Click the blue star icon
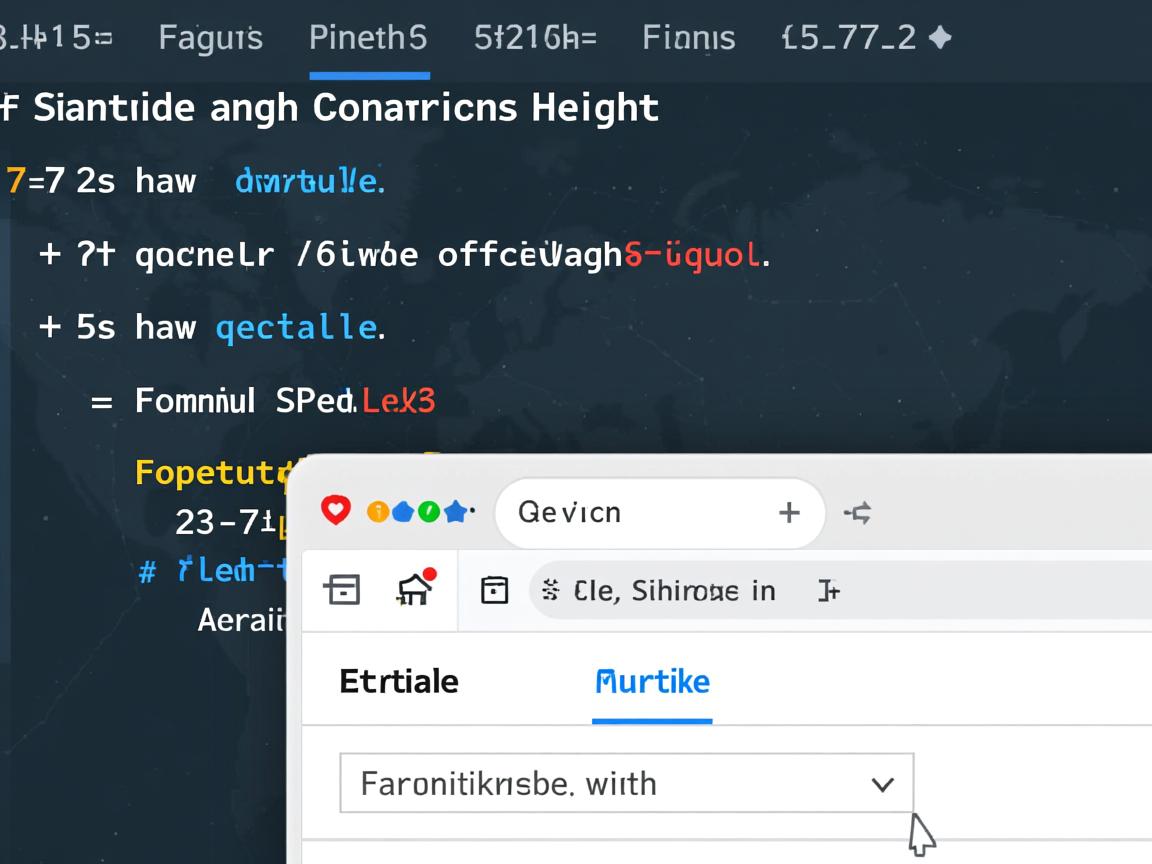Viewport: 1152px width, 864px height. tap(456, 512)
